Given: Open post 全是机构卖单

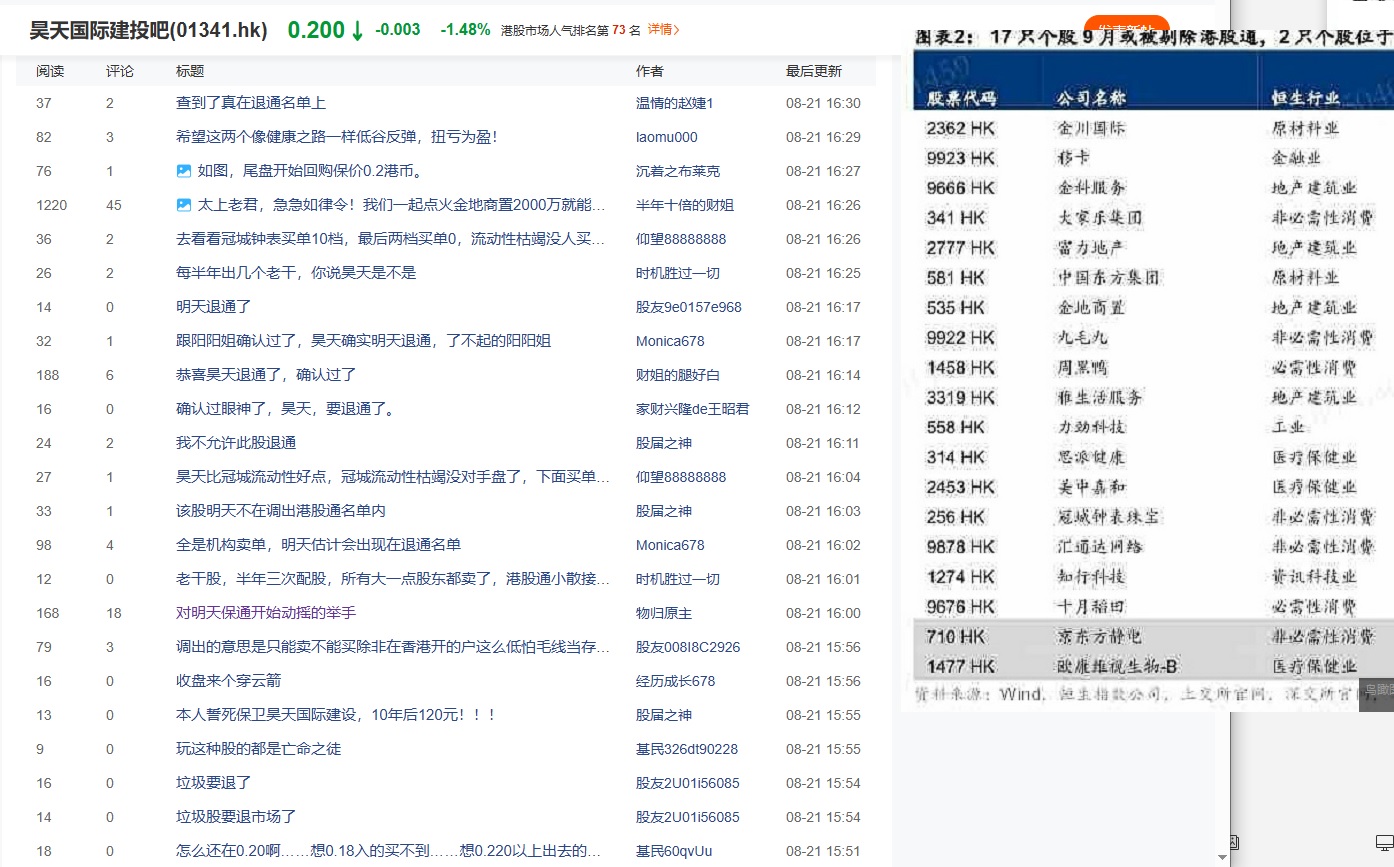Looking at the screenshot, I should (318, 545).
